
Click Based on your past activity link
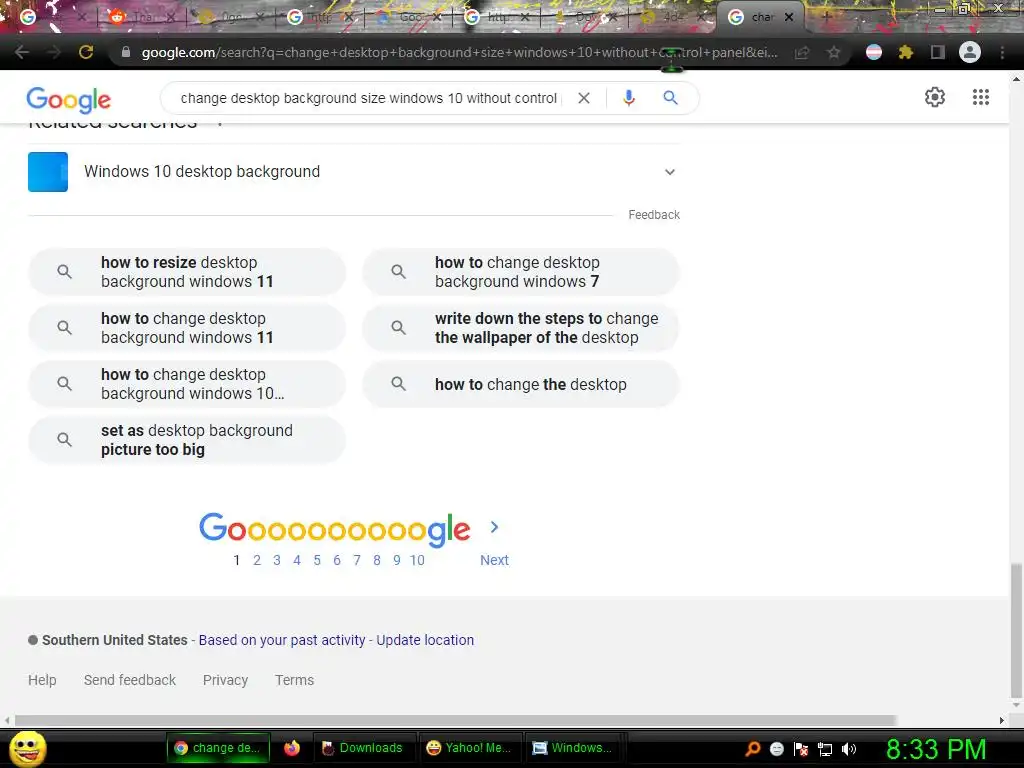pyautogui.click(x=282, y=640)
